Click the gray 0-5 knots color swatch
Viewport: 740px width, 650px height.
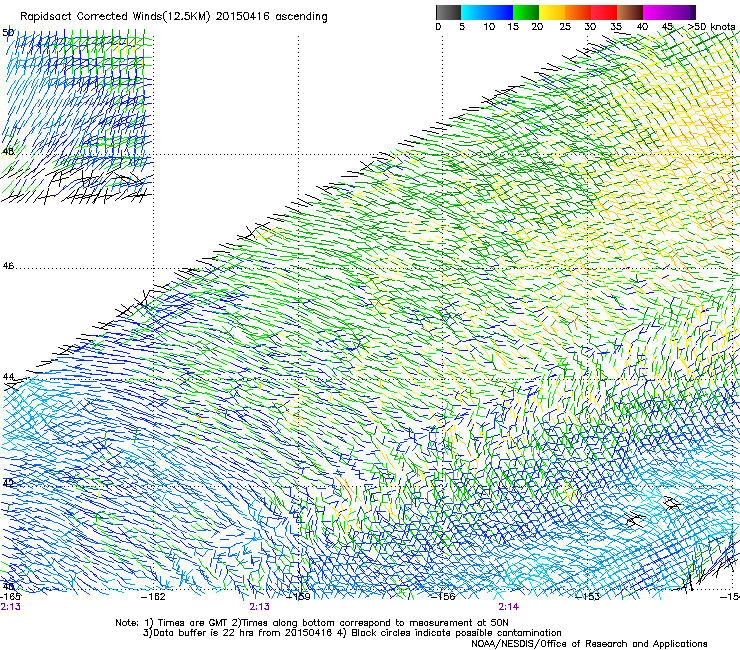(448, 12)
